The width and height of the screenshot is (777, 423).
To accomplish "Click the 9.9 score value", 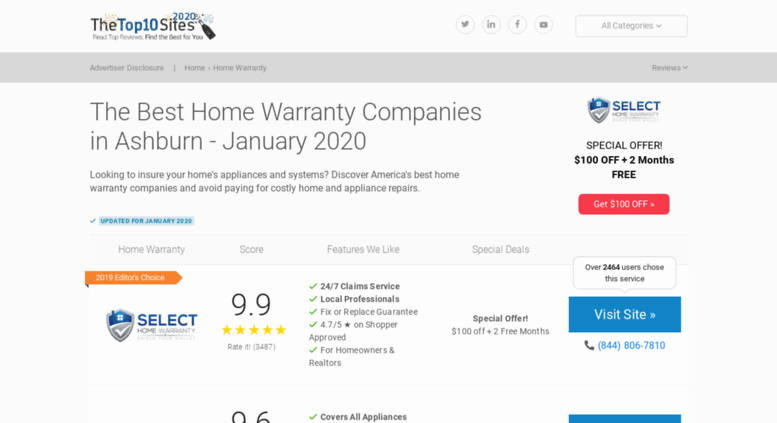I will pyautogui.click(x=251, y=304).
